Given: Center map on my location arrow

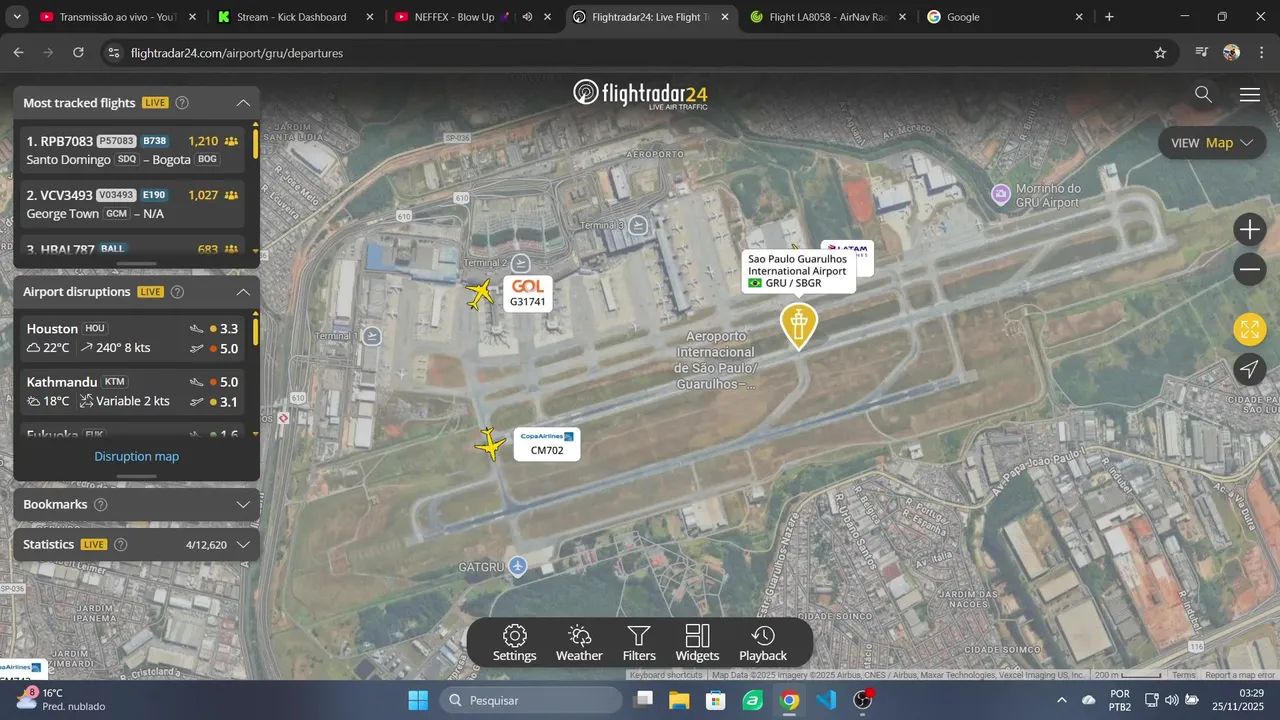Looking at the screenshot, I should click(1249, 369).
